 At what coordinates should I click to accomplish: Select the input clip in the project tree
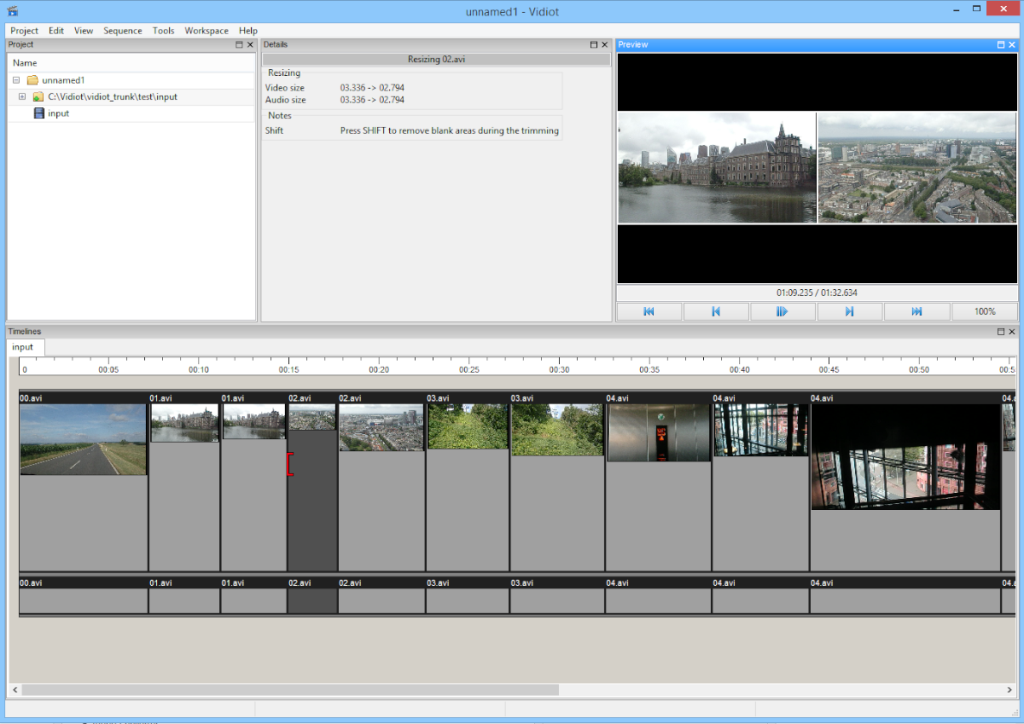pos(58,112)
